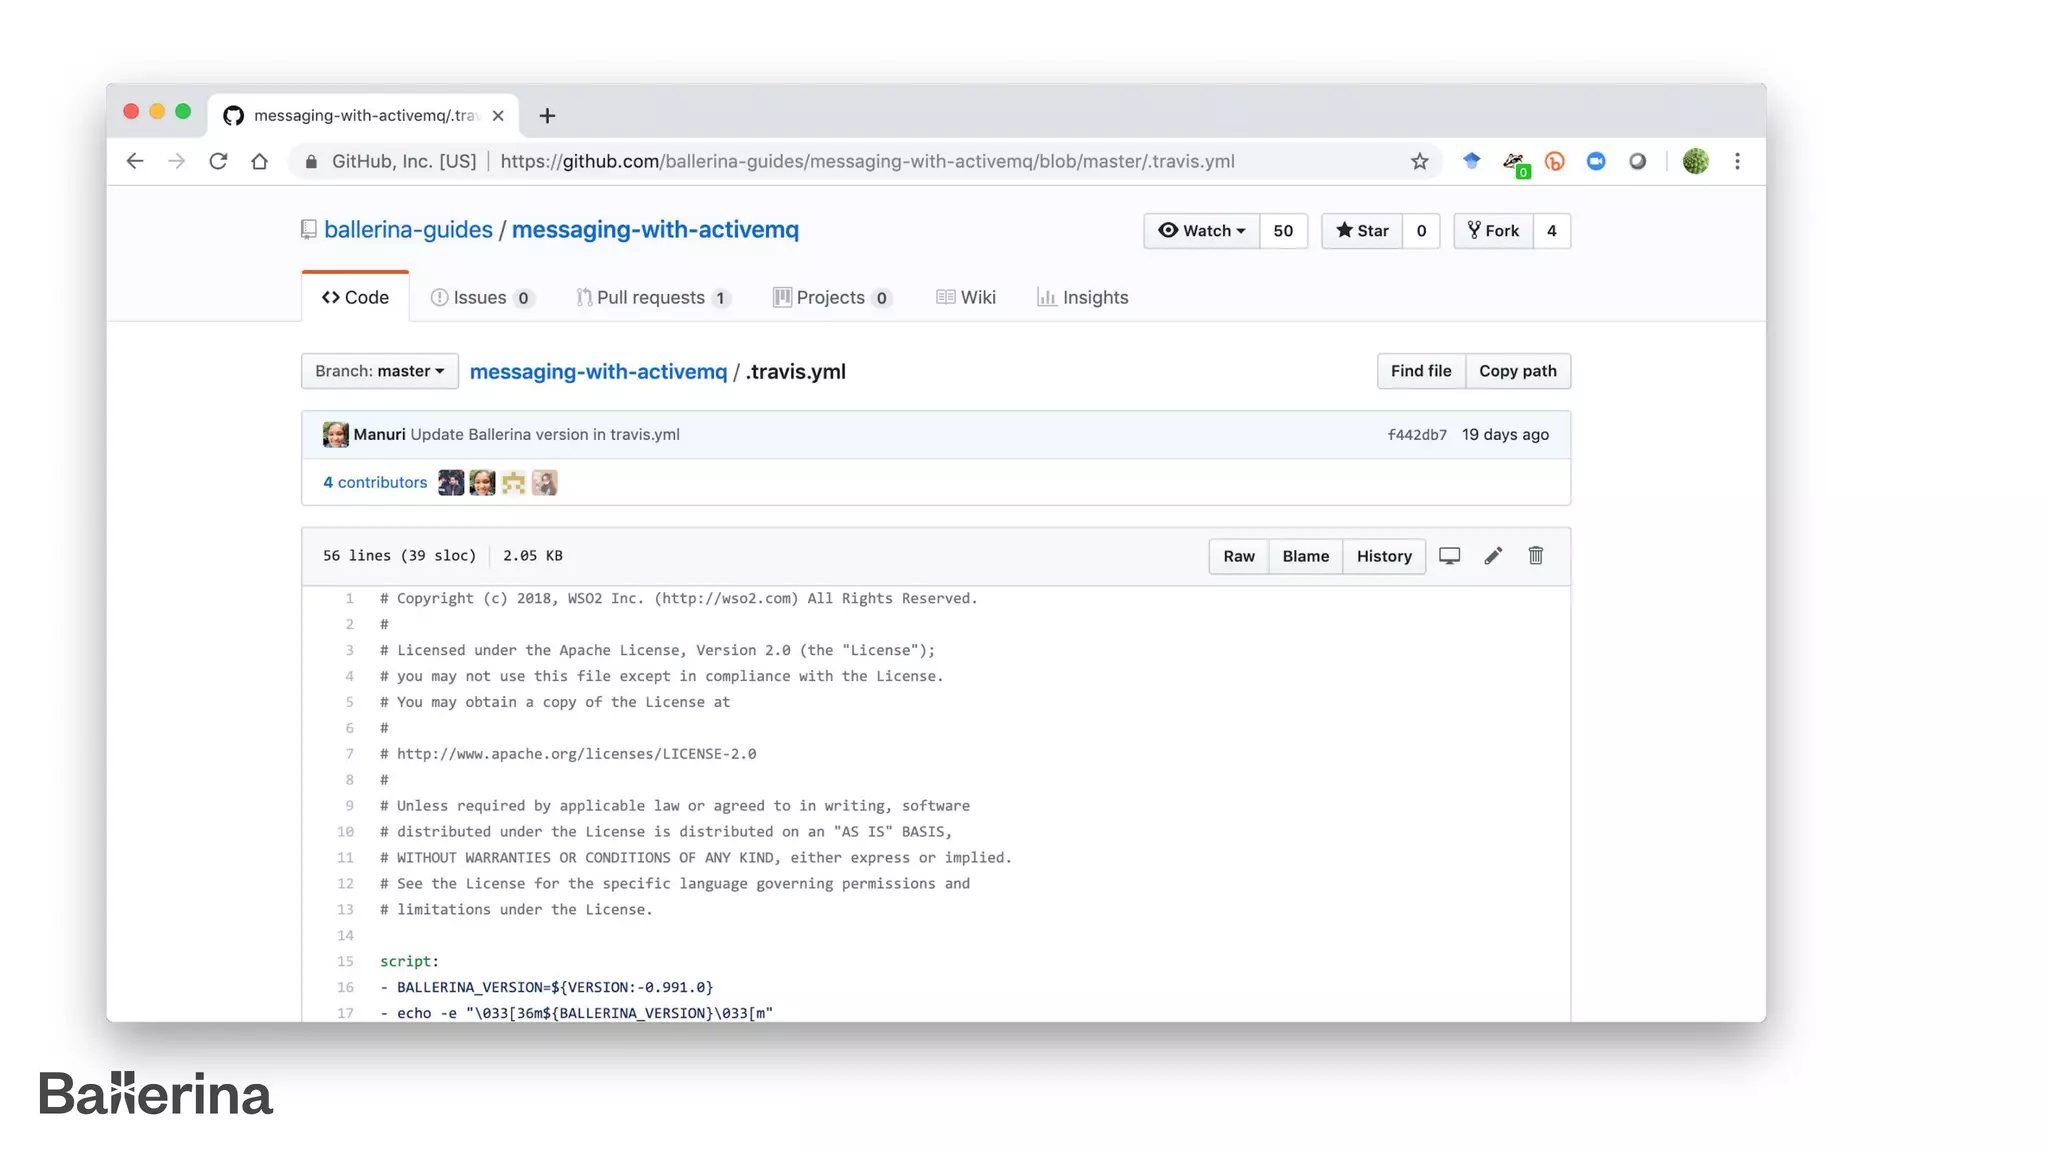The width and height of the screenshot is (2048, 1152).
Task: Bookmark page with star icon in address bar
Action: [1419, 162]
